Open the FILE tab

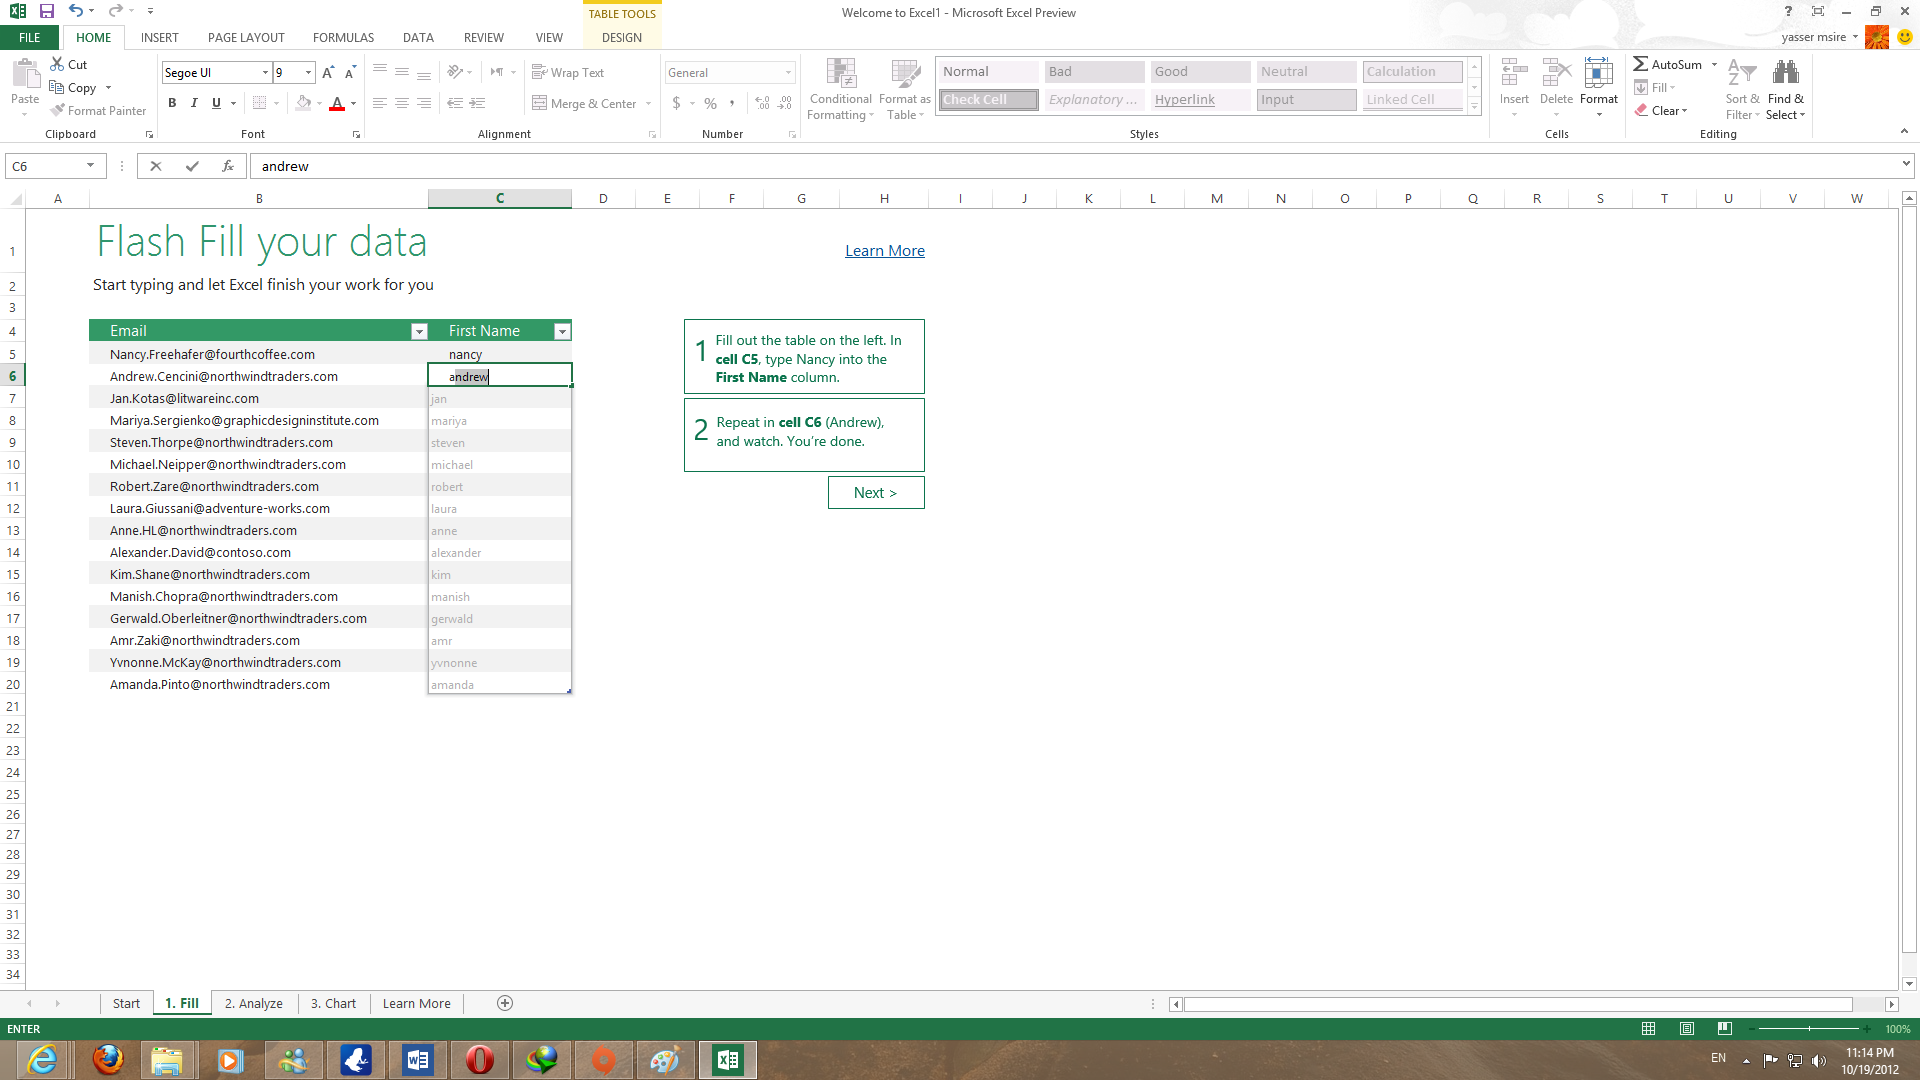[30, 38]
